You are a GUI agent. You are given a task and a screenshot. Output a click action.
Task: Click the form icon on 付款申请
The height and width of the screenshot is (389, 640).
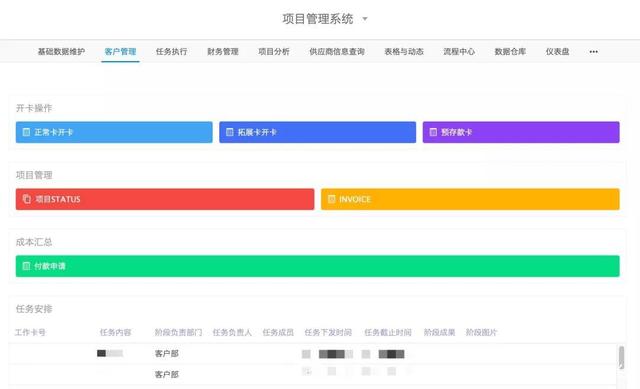pyautogui.click(x=26, y=266)
